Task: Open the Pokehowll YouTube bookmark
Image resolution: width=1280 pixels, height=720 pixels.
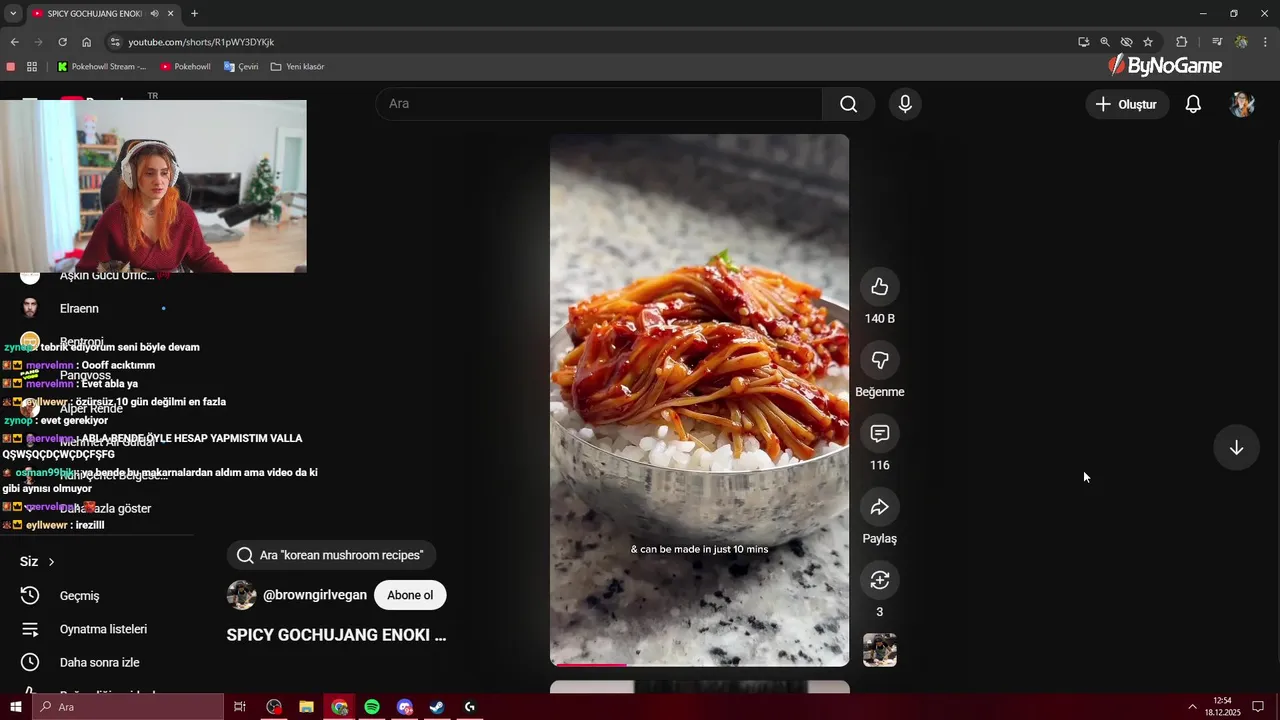Action: (x=185, y=67)
